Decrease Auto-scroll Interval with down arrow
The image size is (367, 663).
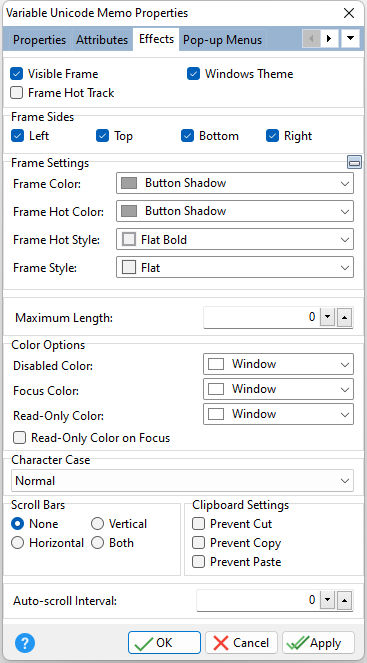point(327,600)
